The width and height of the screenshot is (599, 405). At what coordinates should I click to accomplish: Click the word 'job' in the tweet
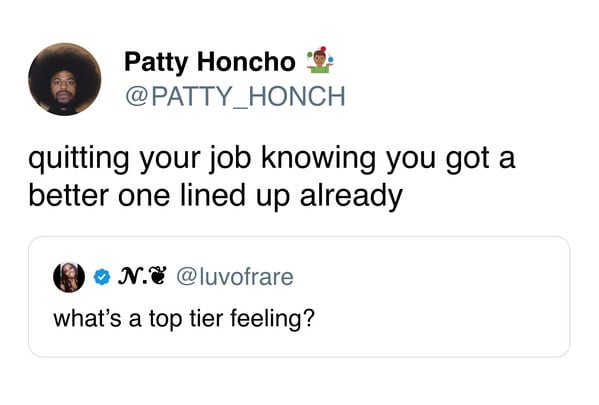point(230,160)
